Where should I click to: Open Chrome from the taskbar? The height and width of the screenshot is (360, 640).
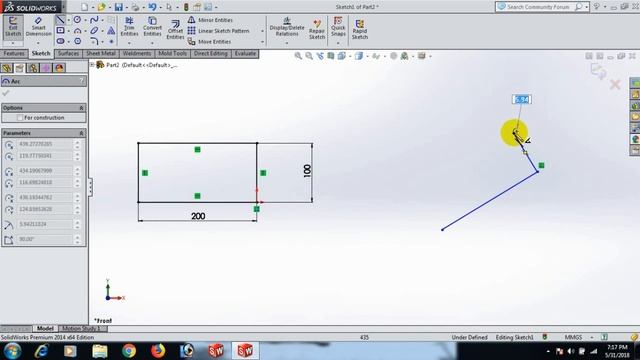[129, 351]
